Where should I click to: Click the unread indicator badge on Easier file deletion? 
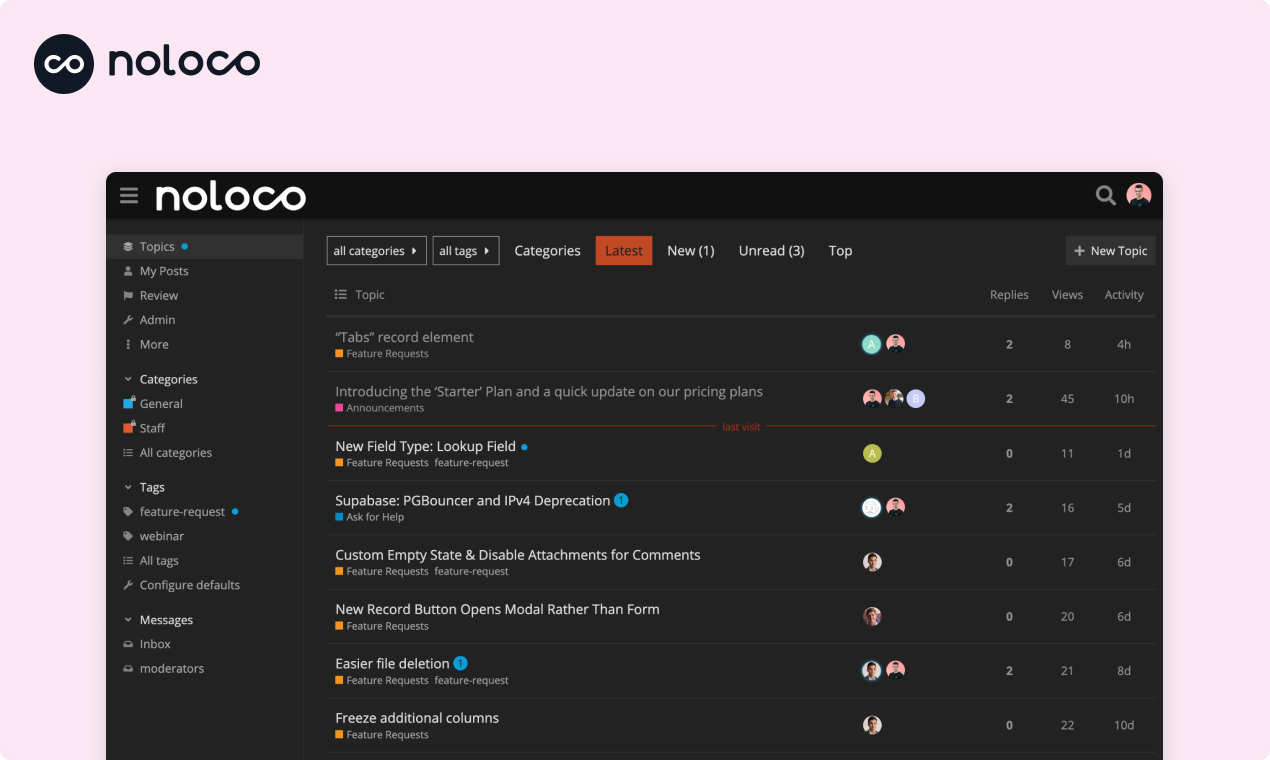click(x=460, y=662)
